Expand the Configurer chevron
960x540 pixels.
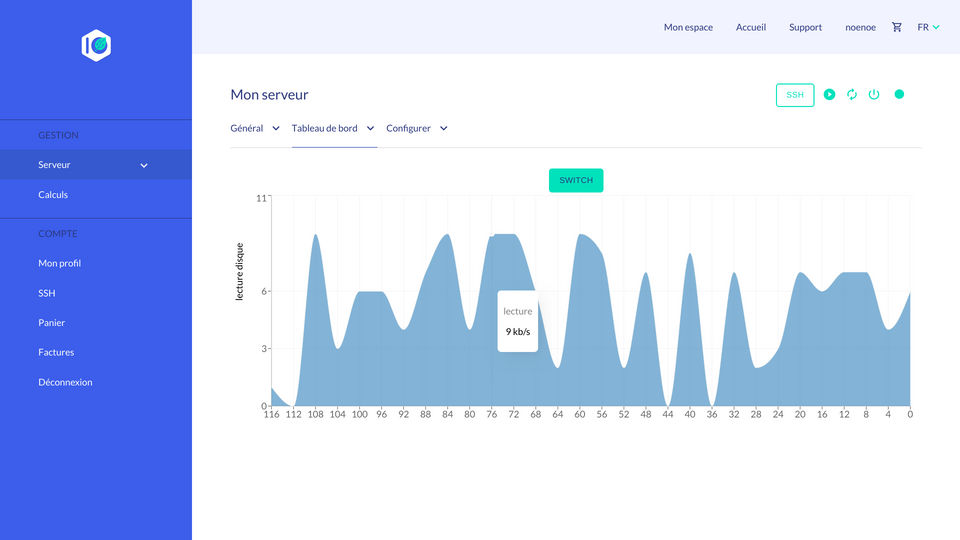(x=444, y=129)
